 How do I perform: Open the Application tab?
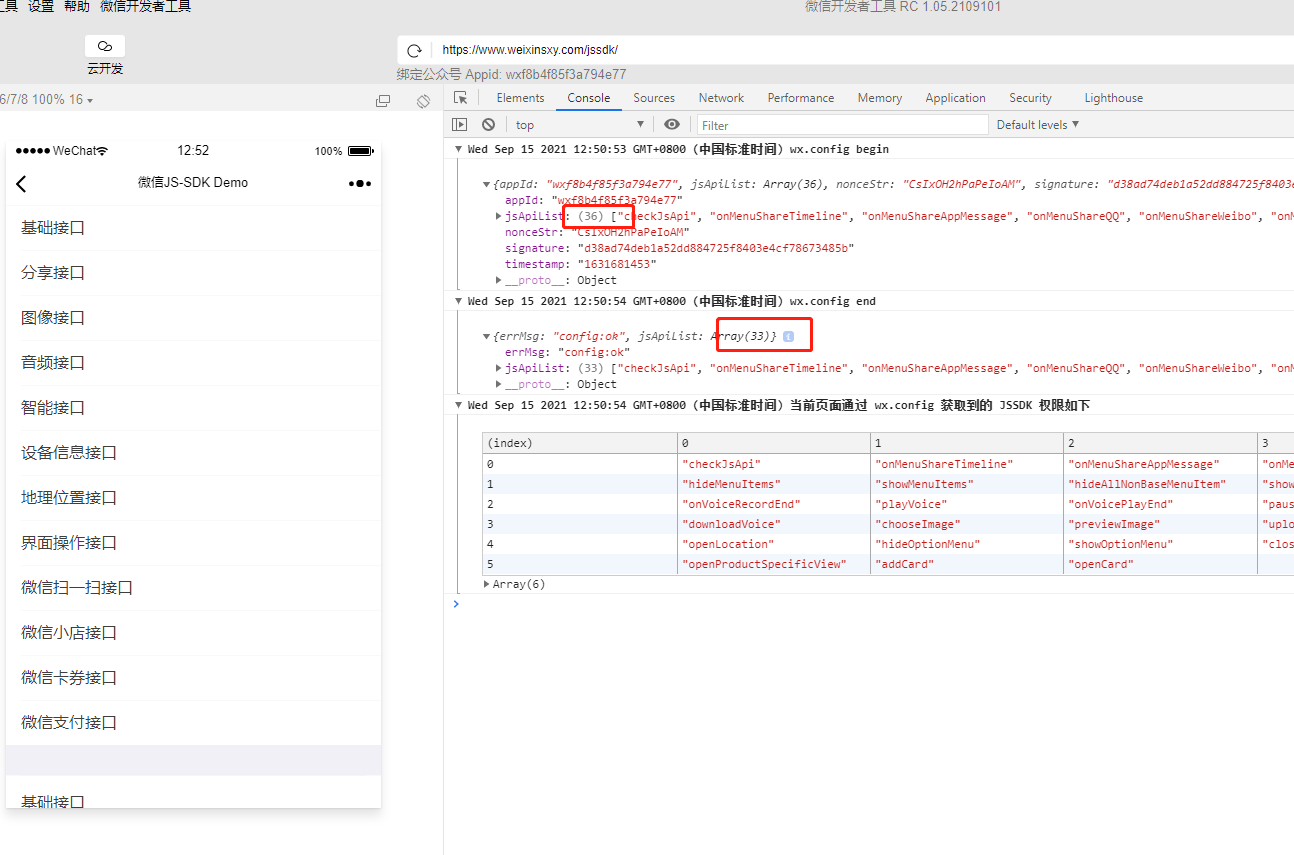tap(956, 98)
